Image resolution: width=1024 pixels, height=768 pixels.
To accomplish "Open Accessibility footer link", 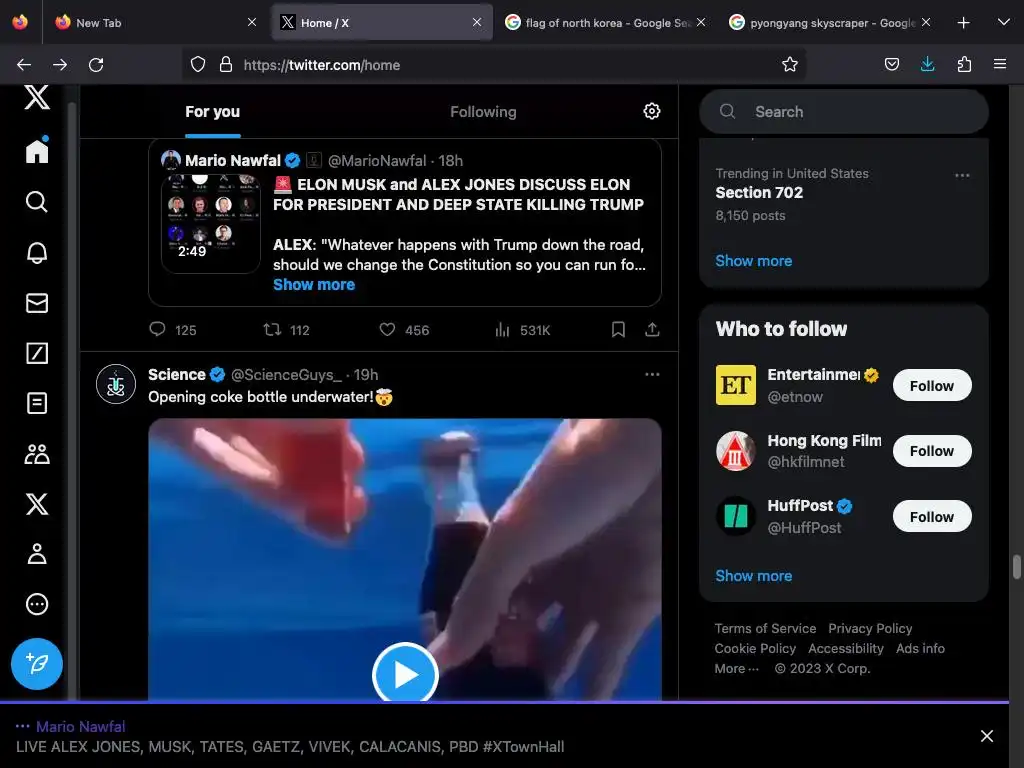I will (846, 648).
